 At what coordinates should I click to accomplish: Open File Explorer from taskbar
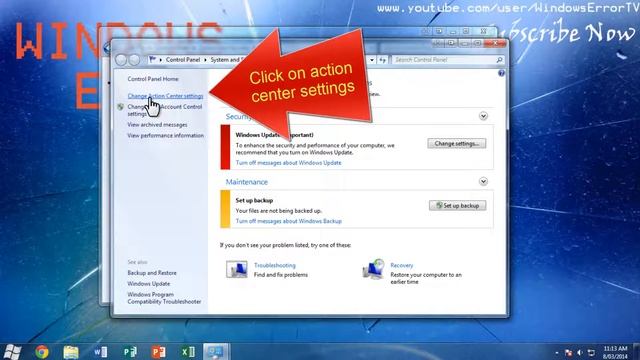(71, 352)
